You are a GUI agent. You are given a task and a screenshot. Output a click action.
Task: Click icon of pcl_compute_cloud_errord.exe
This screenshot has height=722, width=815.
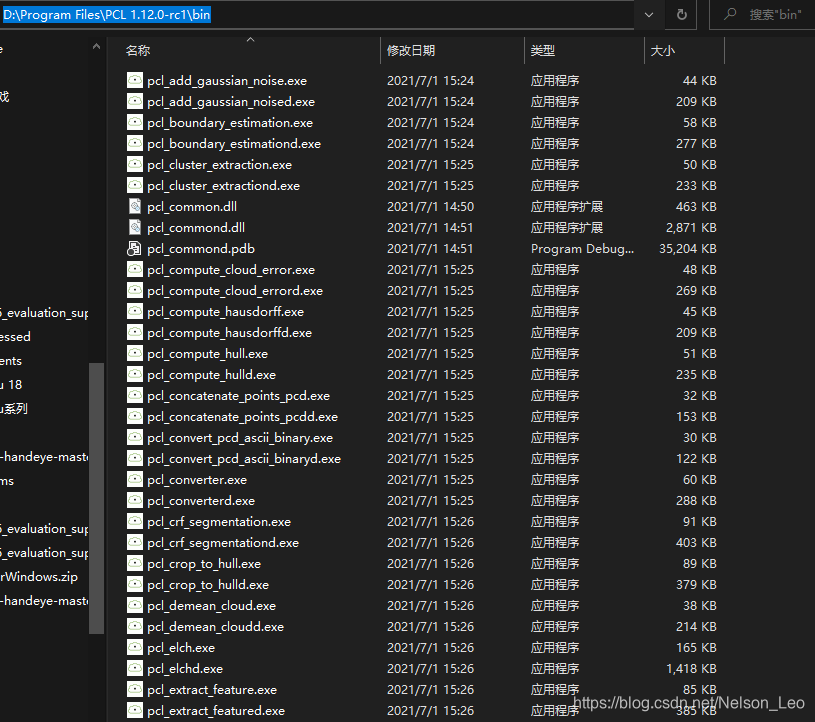point(135,291)
